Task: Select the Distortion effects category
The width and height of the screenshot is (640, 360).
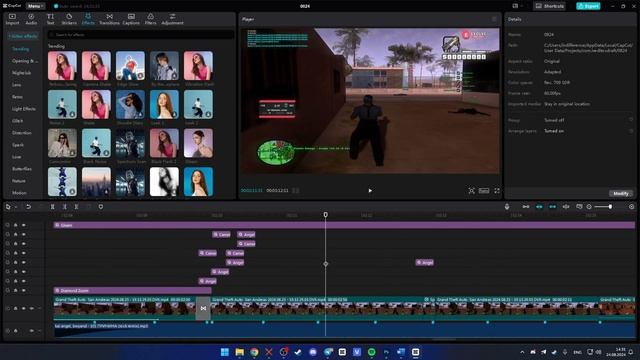Action: point(22,133)
